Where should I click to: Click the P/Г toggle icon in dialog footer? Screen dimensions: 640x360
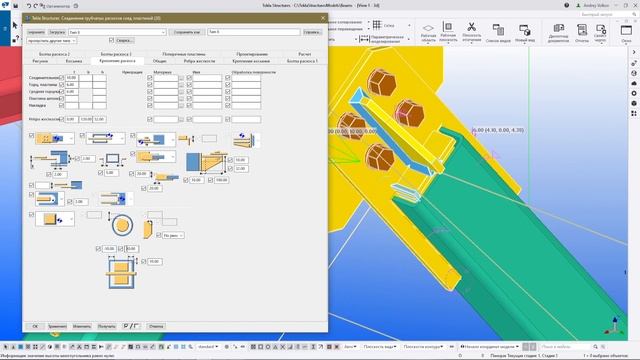(131, 326)
